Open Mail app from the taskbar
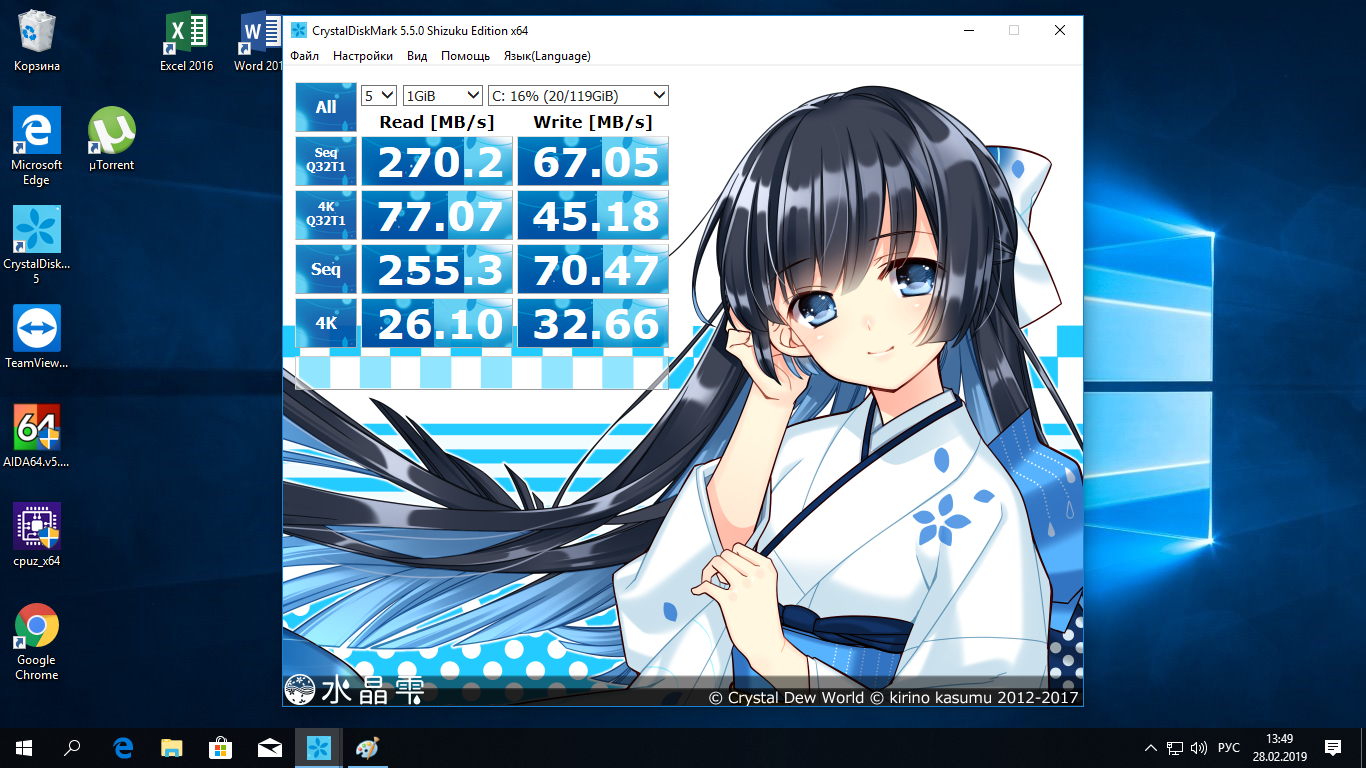The image size is (1366, 768). click(x=269, y=747)
